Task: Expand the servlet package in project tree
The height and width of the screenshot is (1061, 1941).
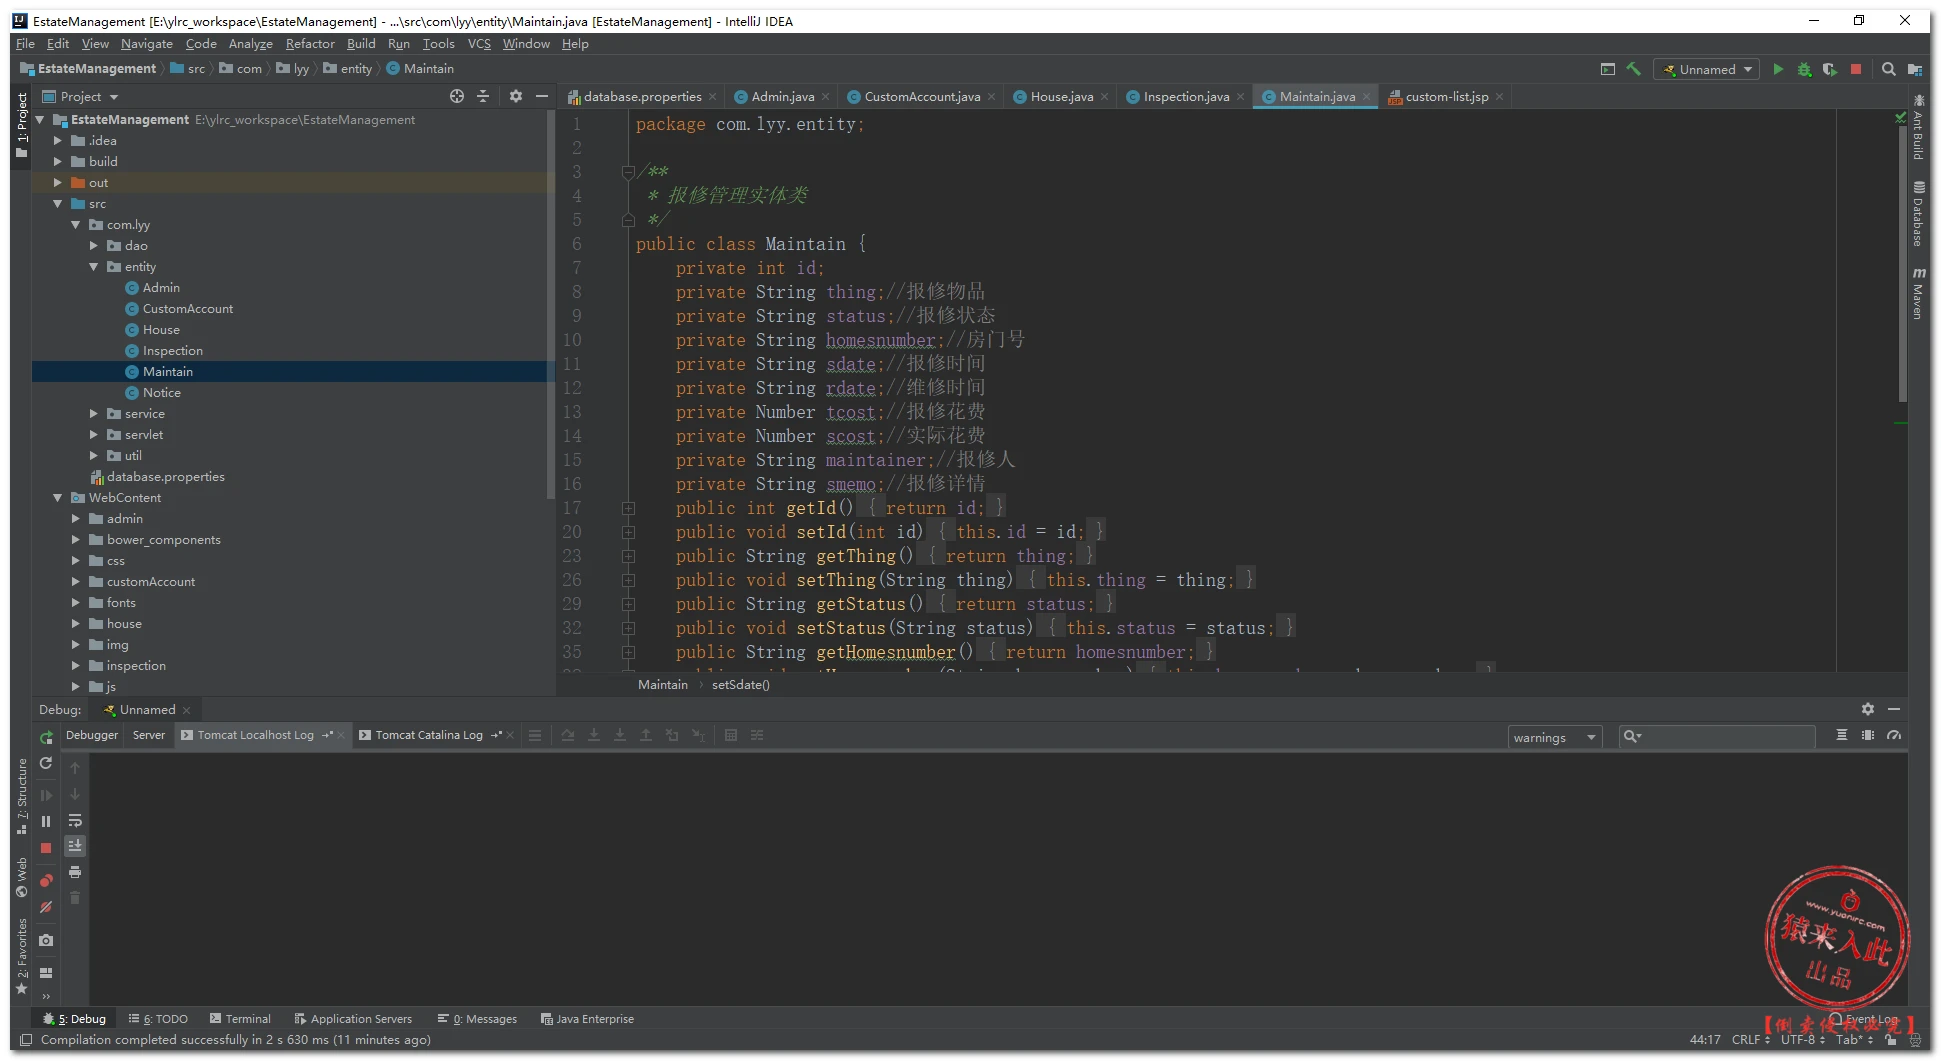Action: point(94,435)
